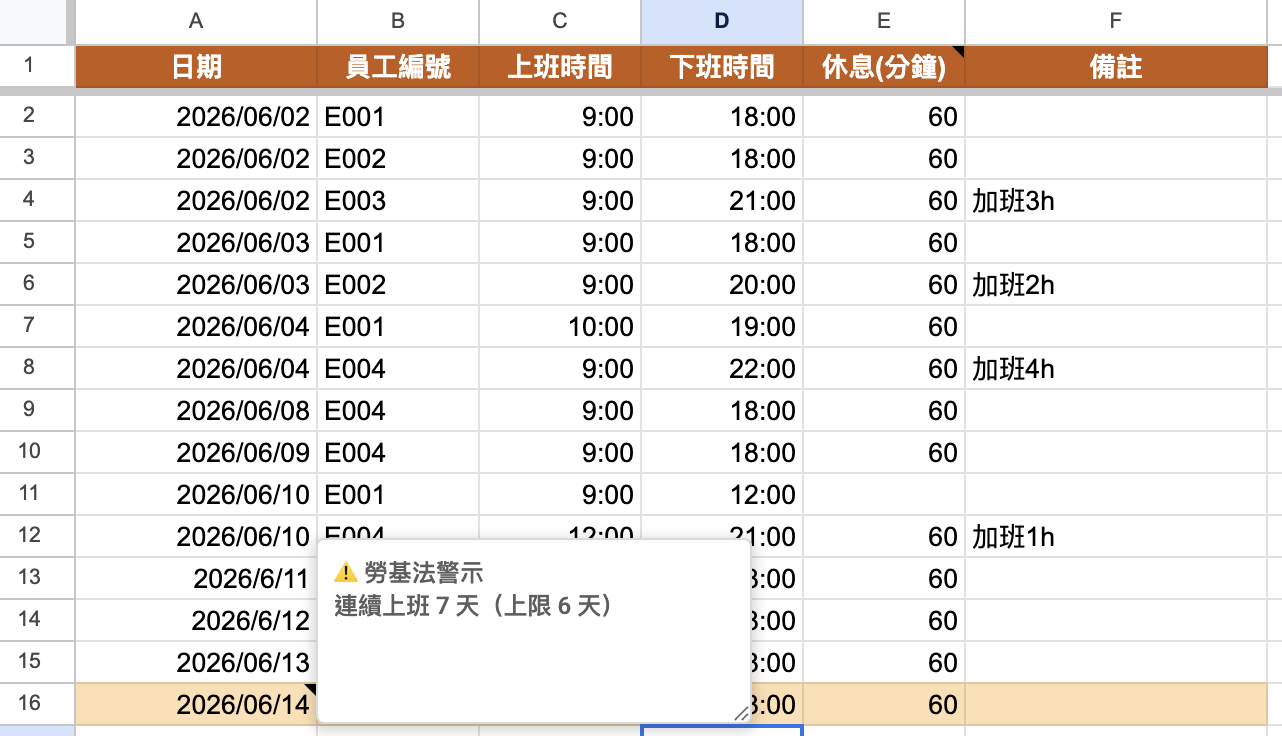Image resolution: width=1282 pixels, height=736 pixels.
Task: Select column F header
Action: [1115, 22]
